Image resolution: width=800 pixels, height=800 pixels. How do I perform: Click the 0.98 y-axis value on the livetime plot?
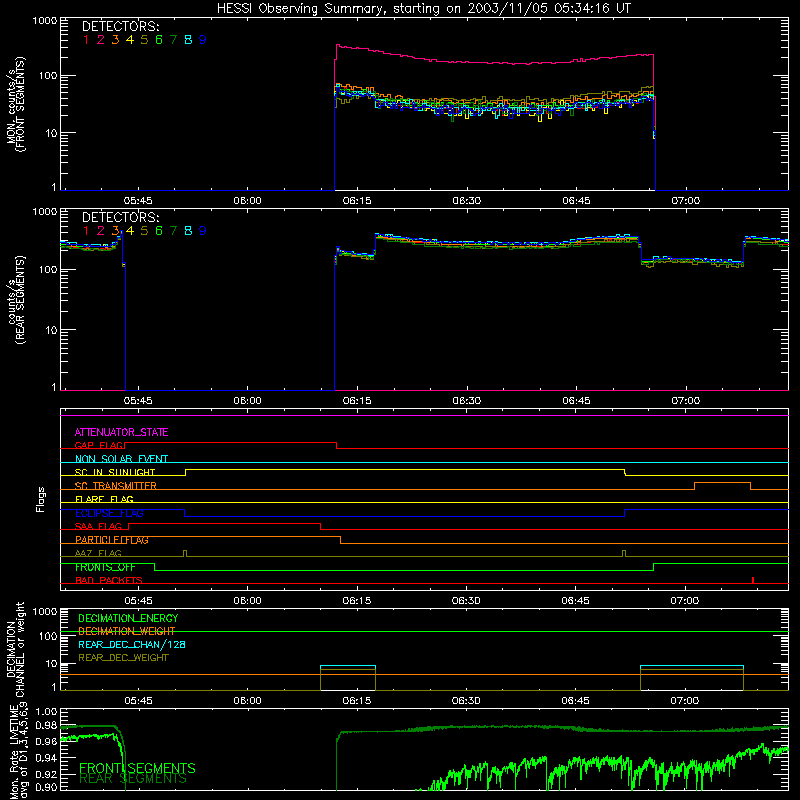tap(46, 725)
